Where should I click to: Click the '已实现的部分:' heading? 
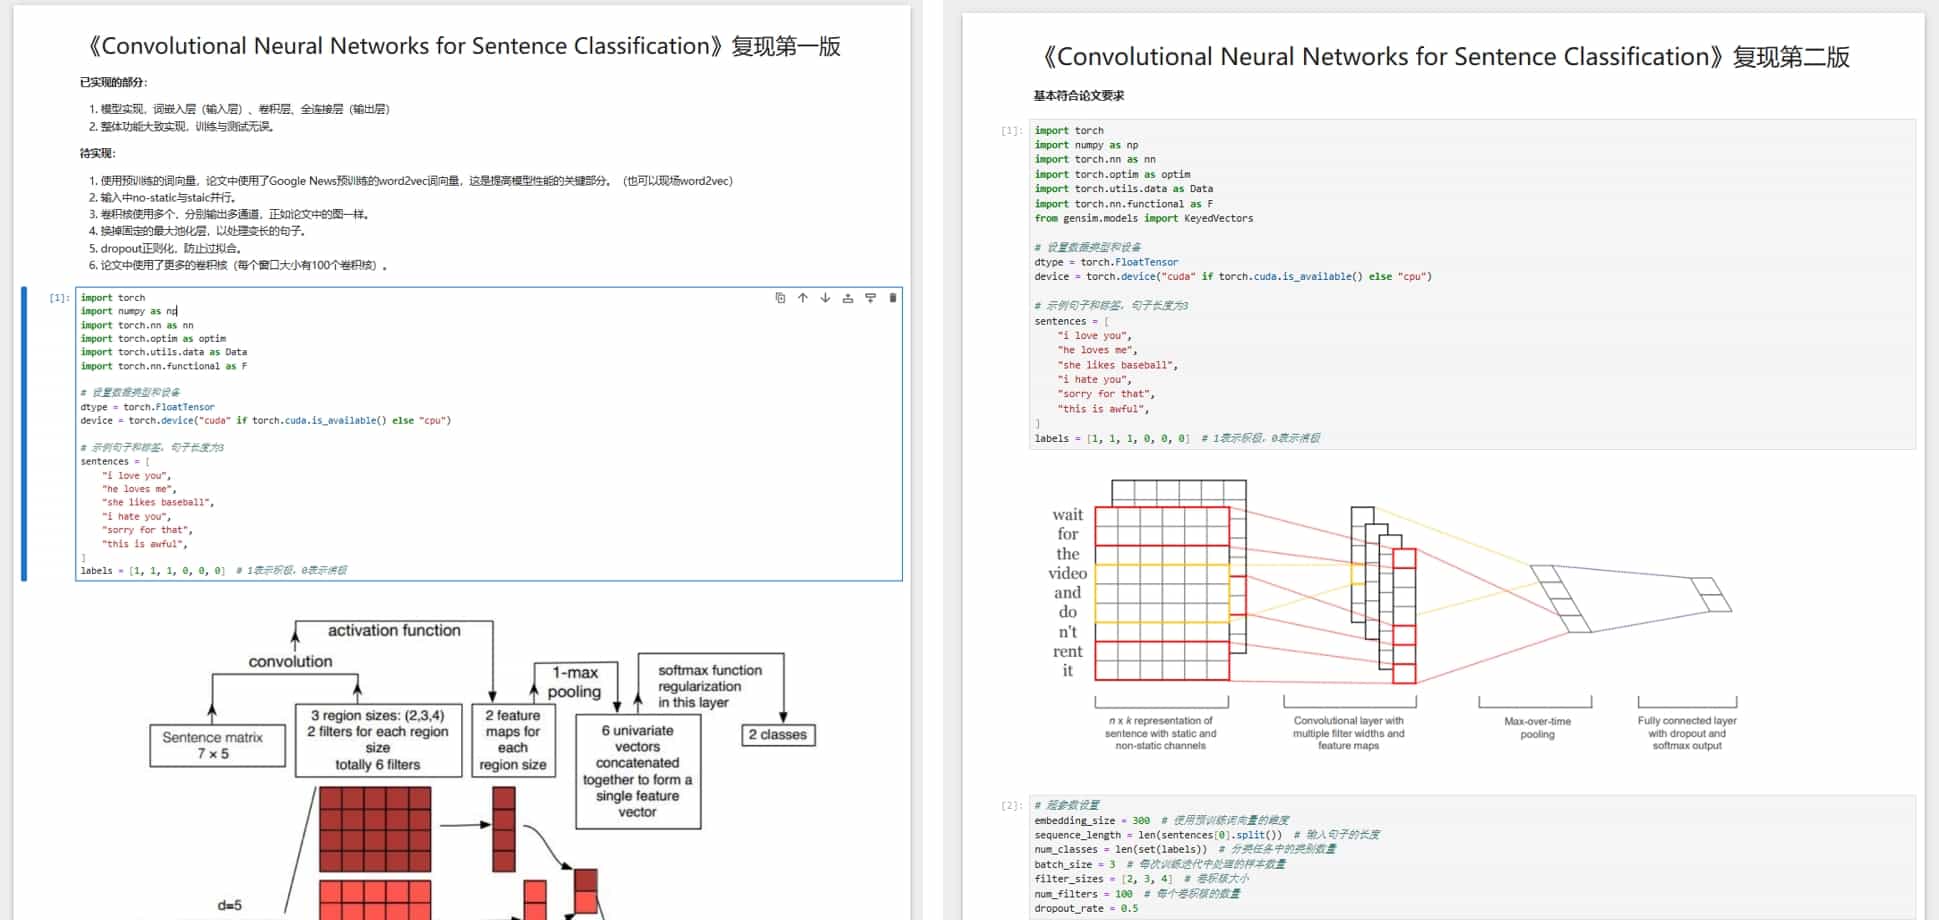114,82
